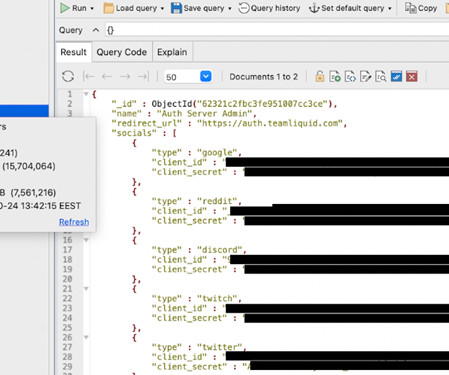449x375 pixels.
Task: Collapse the discord block at line 16
Action: tap(86, 240)
